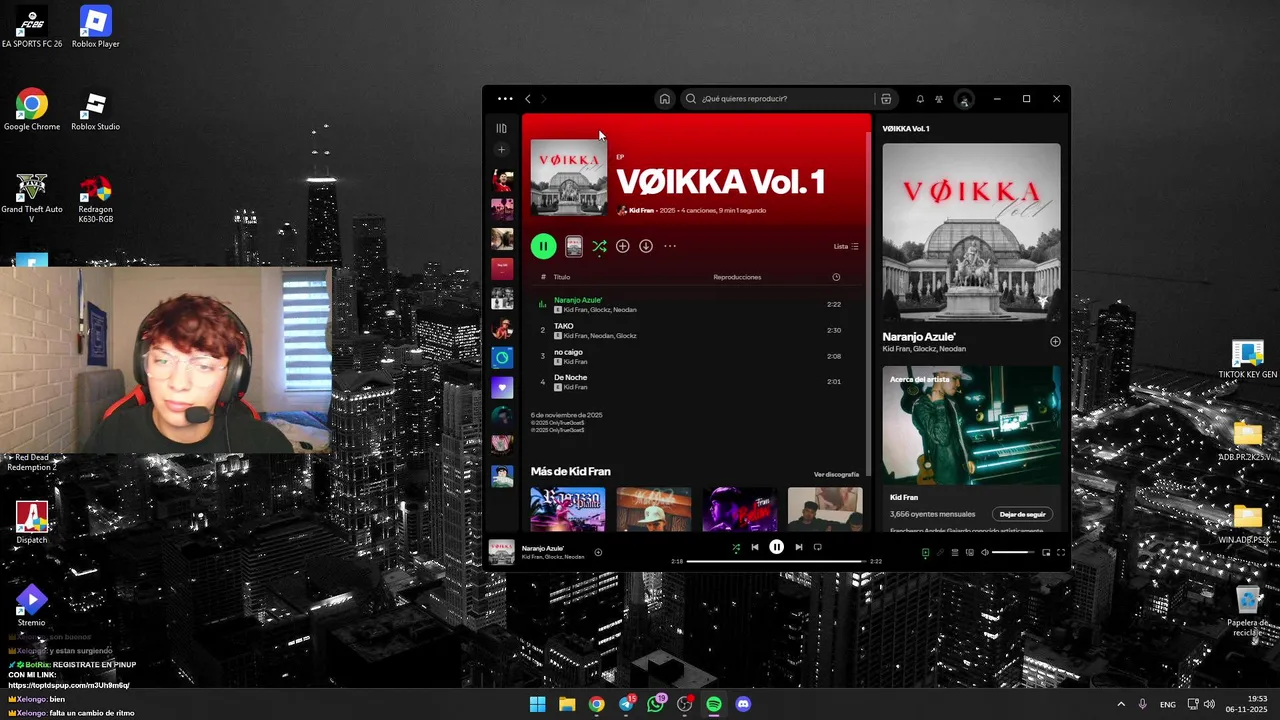Open the Lista view dropdown

pos(846,246)
